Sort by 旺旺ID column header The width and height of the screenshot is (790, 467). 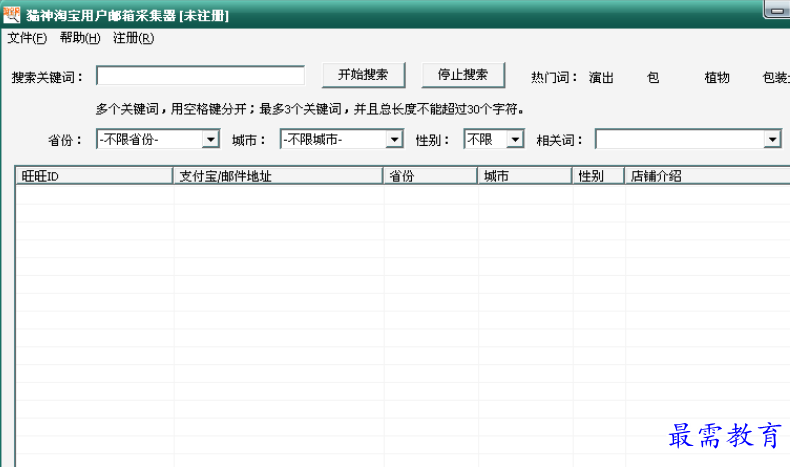click(x=94, y=176)
